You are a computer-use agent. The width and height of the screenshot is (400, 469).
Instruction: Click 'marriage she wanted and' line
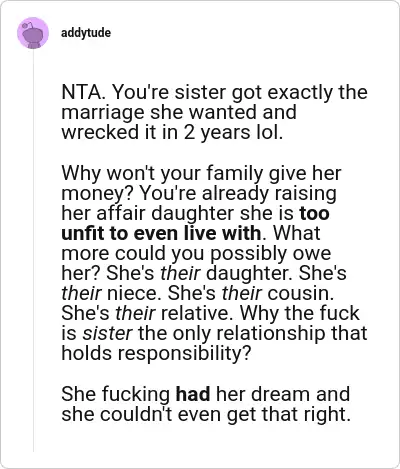pos(179,112)
